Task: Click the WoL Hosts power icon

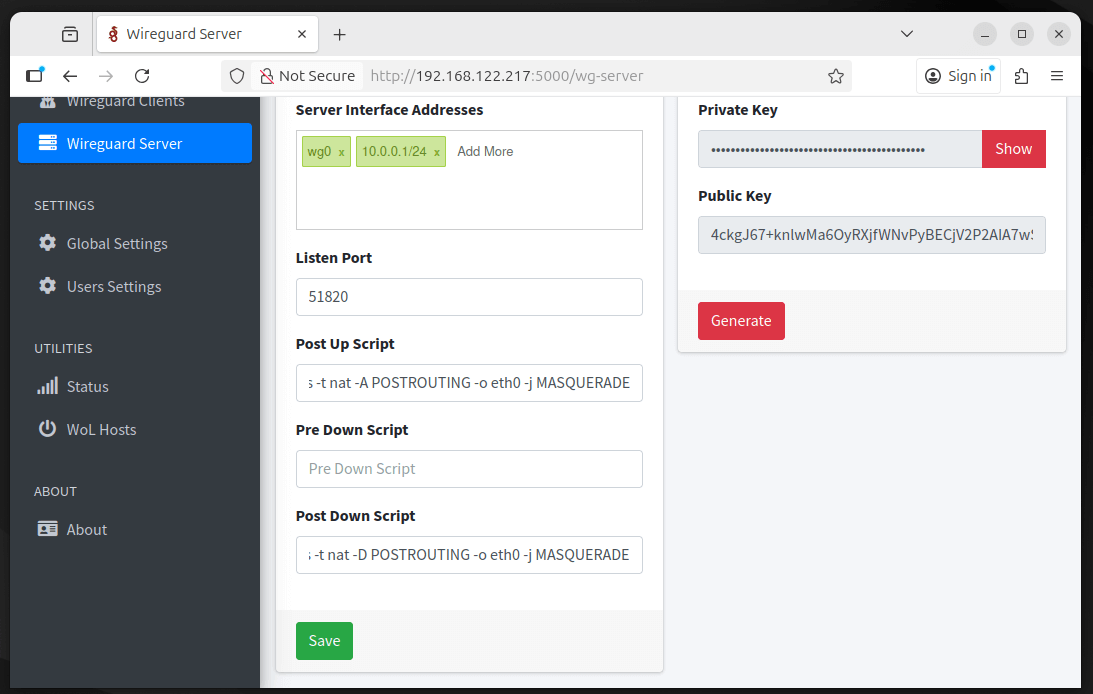Action: click(x=47, y=429)
